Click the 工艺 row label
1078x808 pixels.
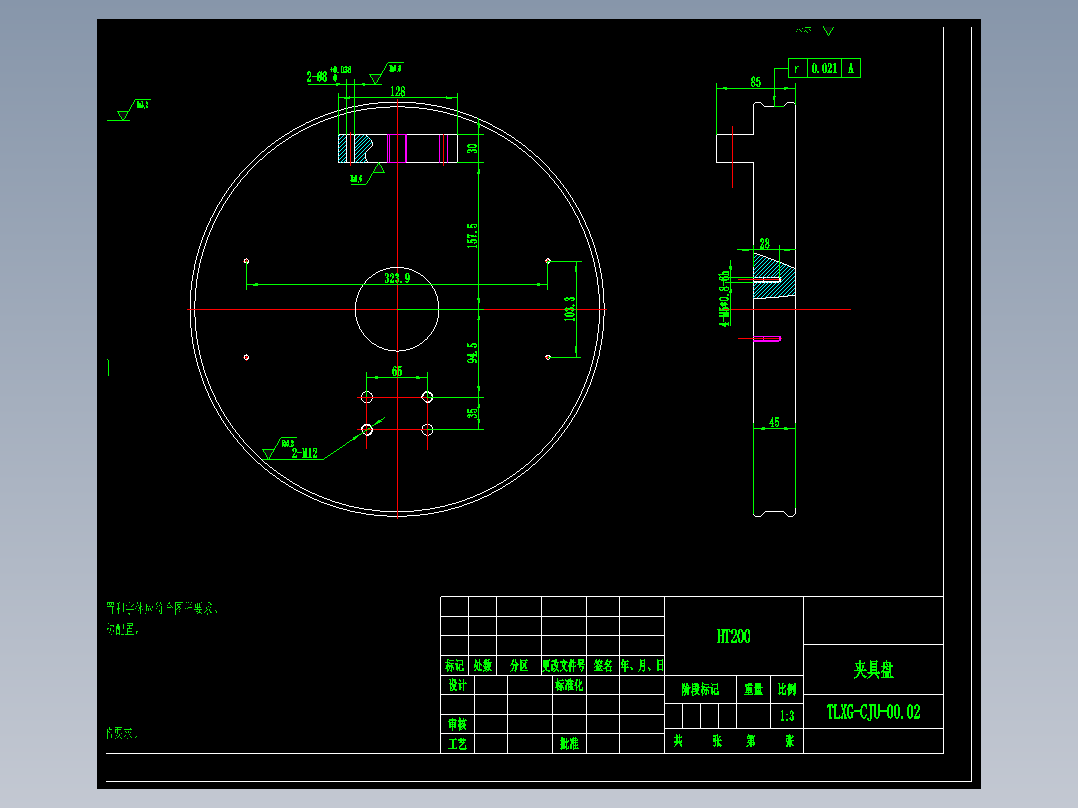tap(457, 743)
